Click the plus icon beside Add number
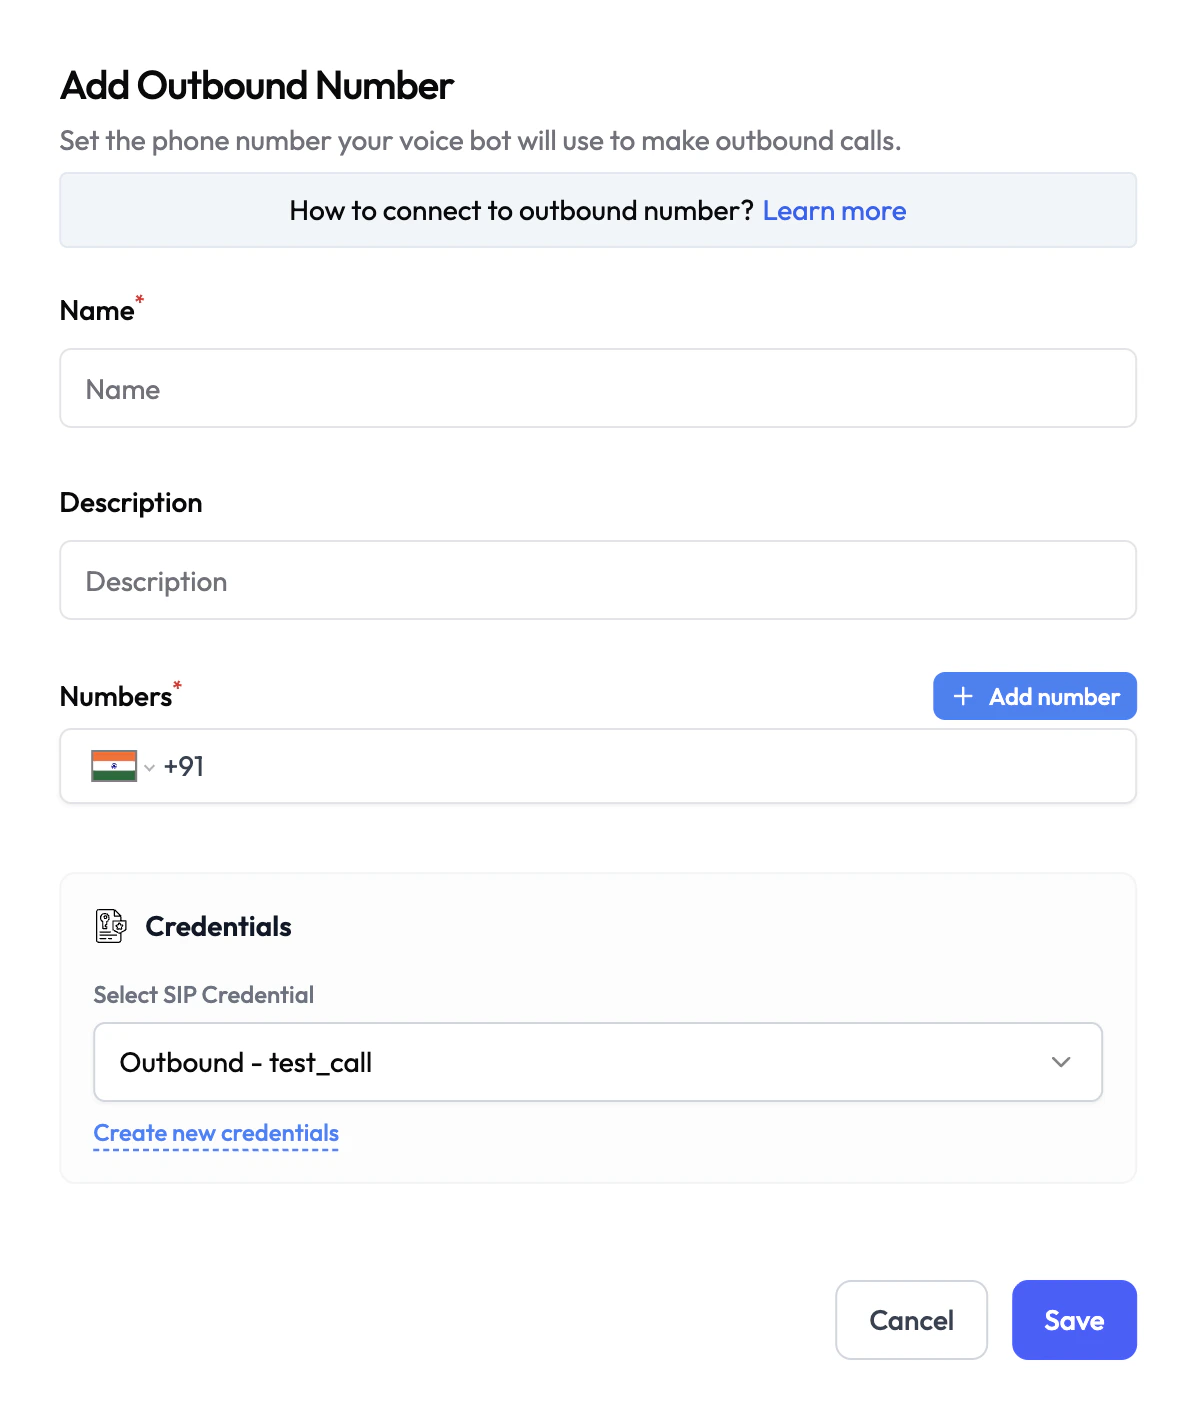The height and width of the screenshot is (1404, 1190). tap(963, 697)
